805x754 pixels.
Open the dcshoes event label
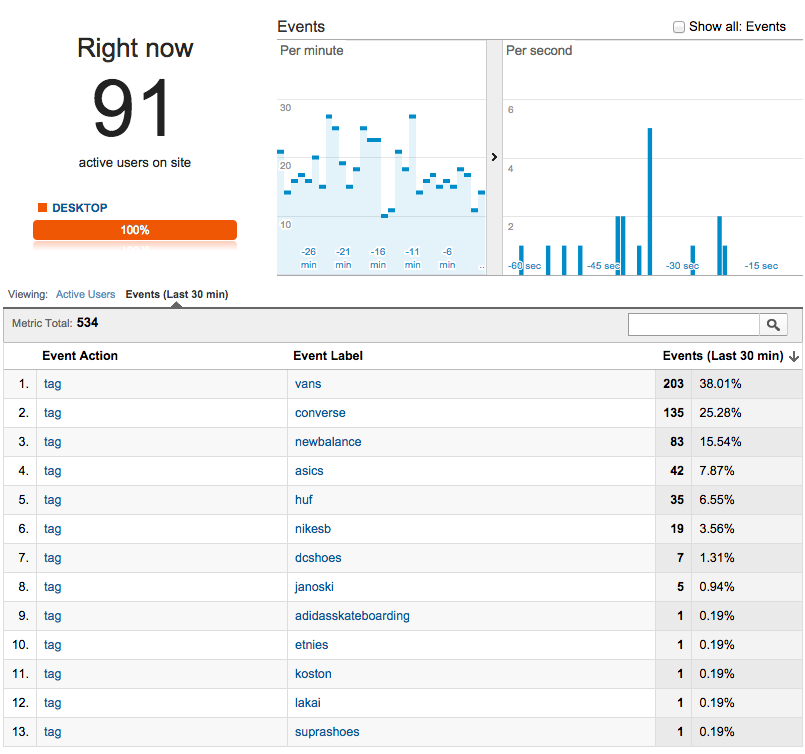click(x=318, y=558)
